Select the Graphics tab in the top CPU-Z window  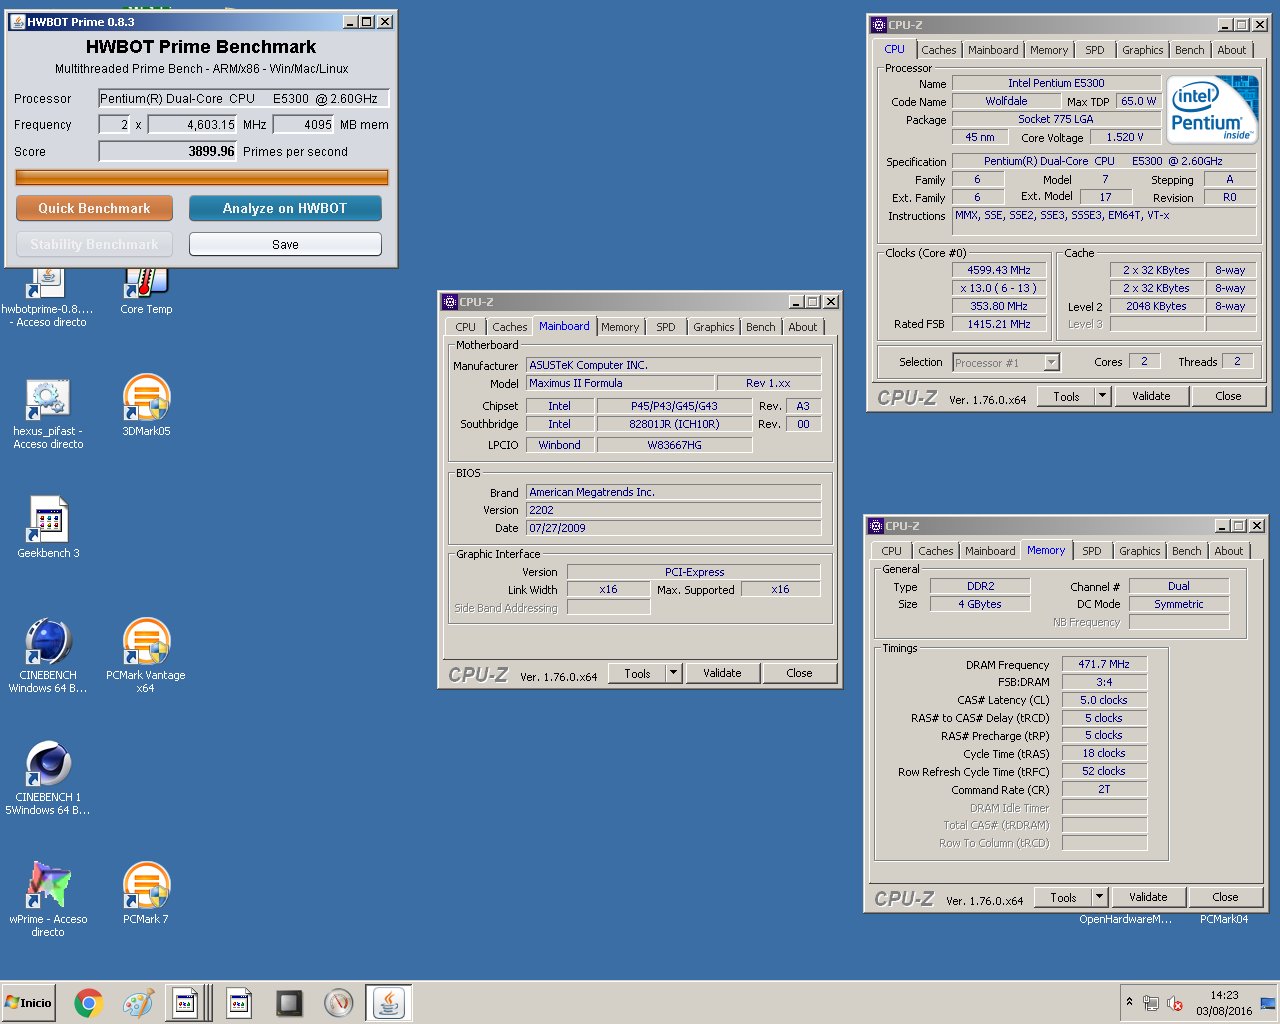pyautogui.click(x=1143, y=50)
